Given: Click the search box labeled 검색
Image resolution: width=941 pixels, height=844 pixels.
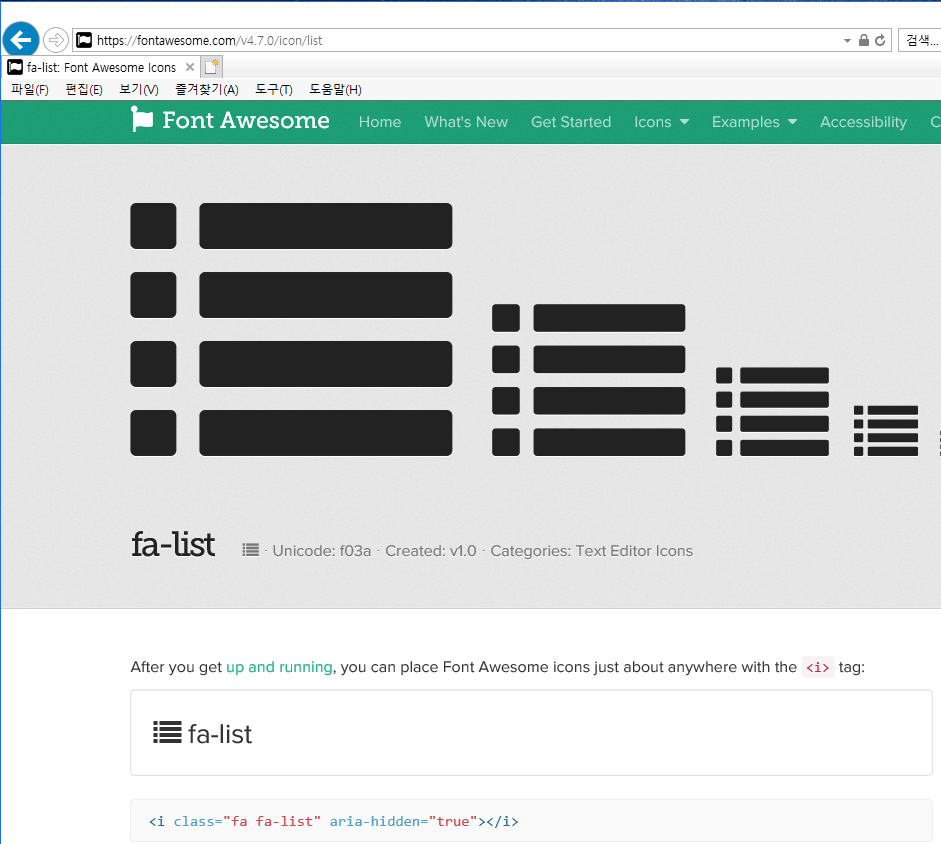Looking at the screenshot, I should (920, 40).
